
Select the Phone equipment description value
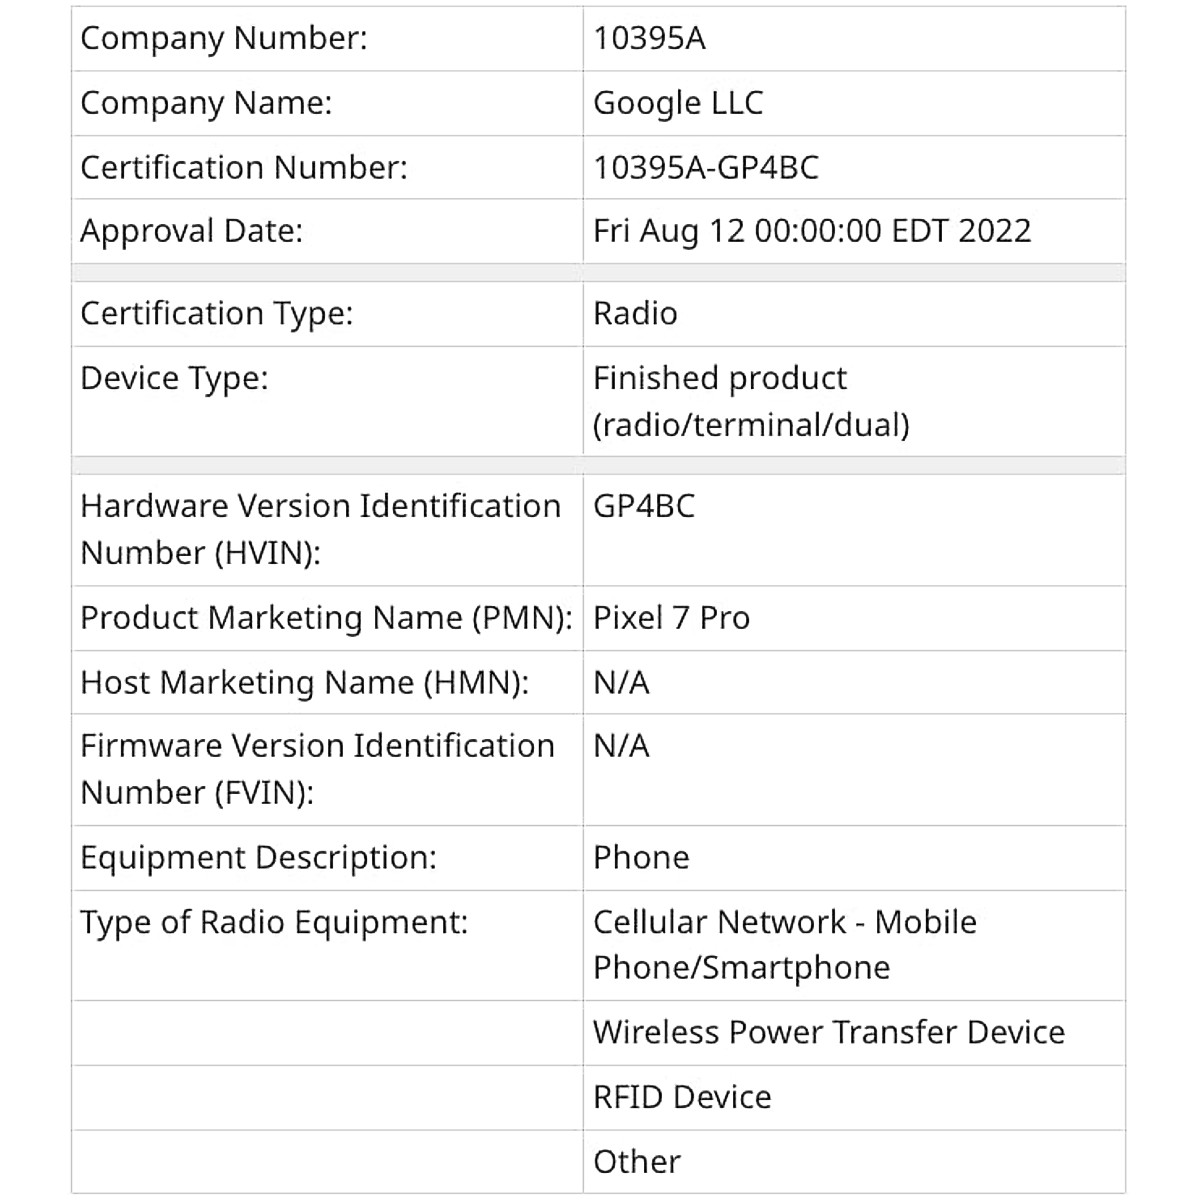click(x=641, y=858)
